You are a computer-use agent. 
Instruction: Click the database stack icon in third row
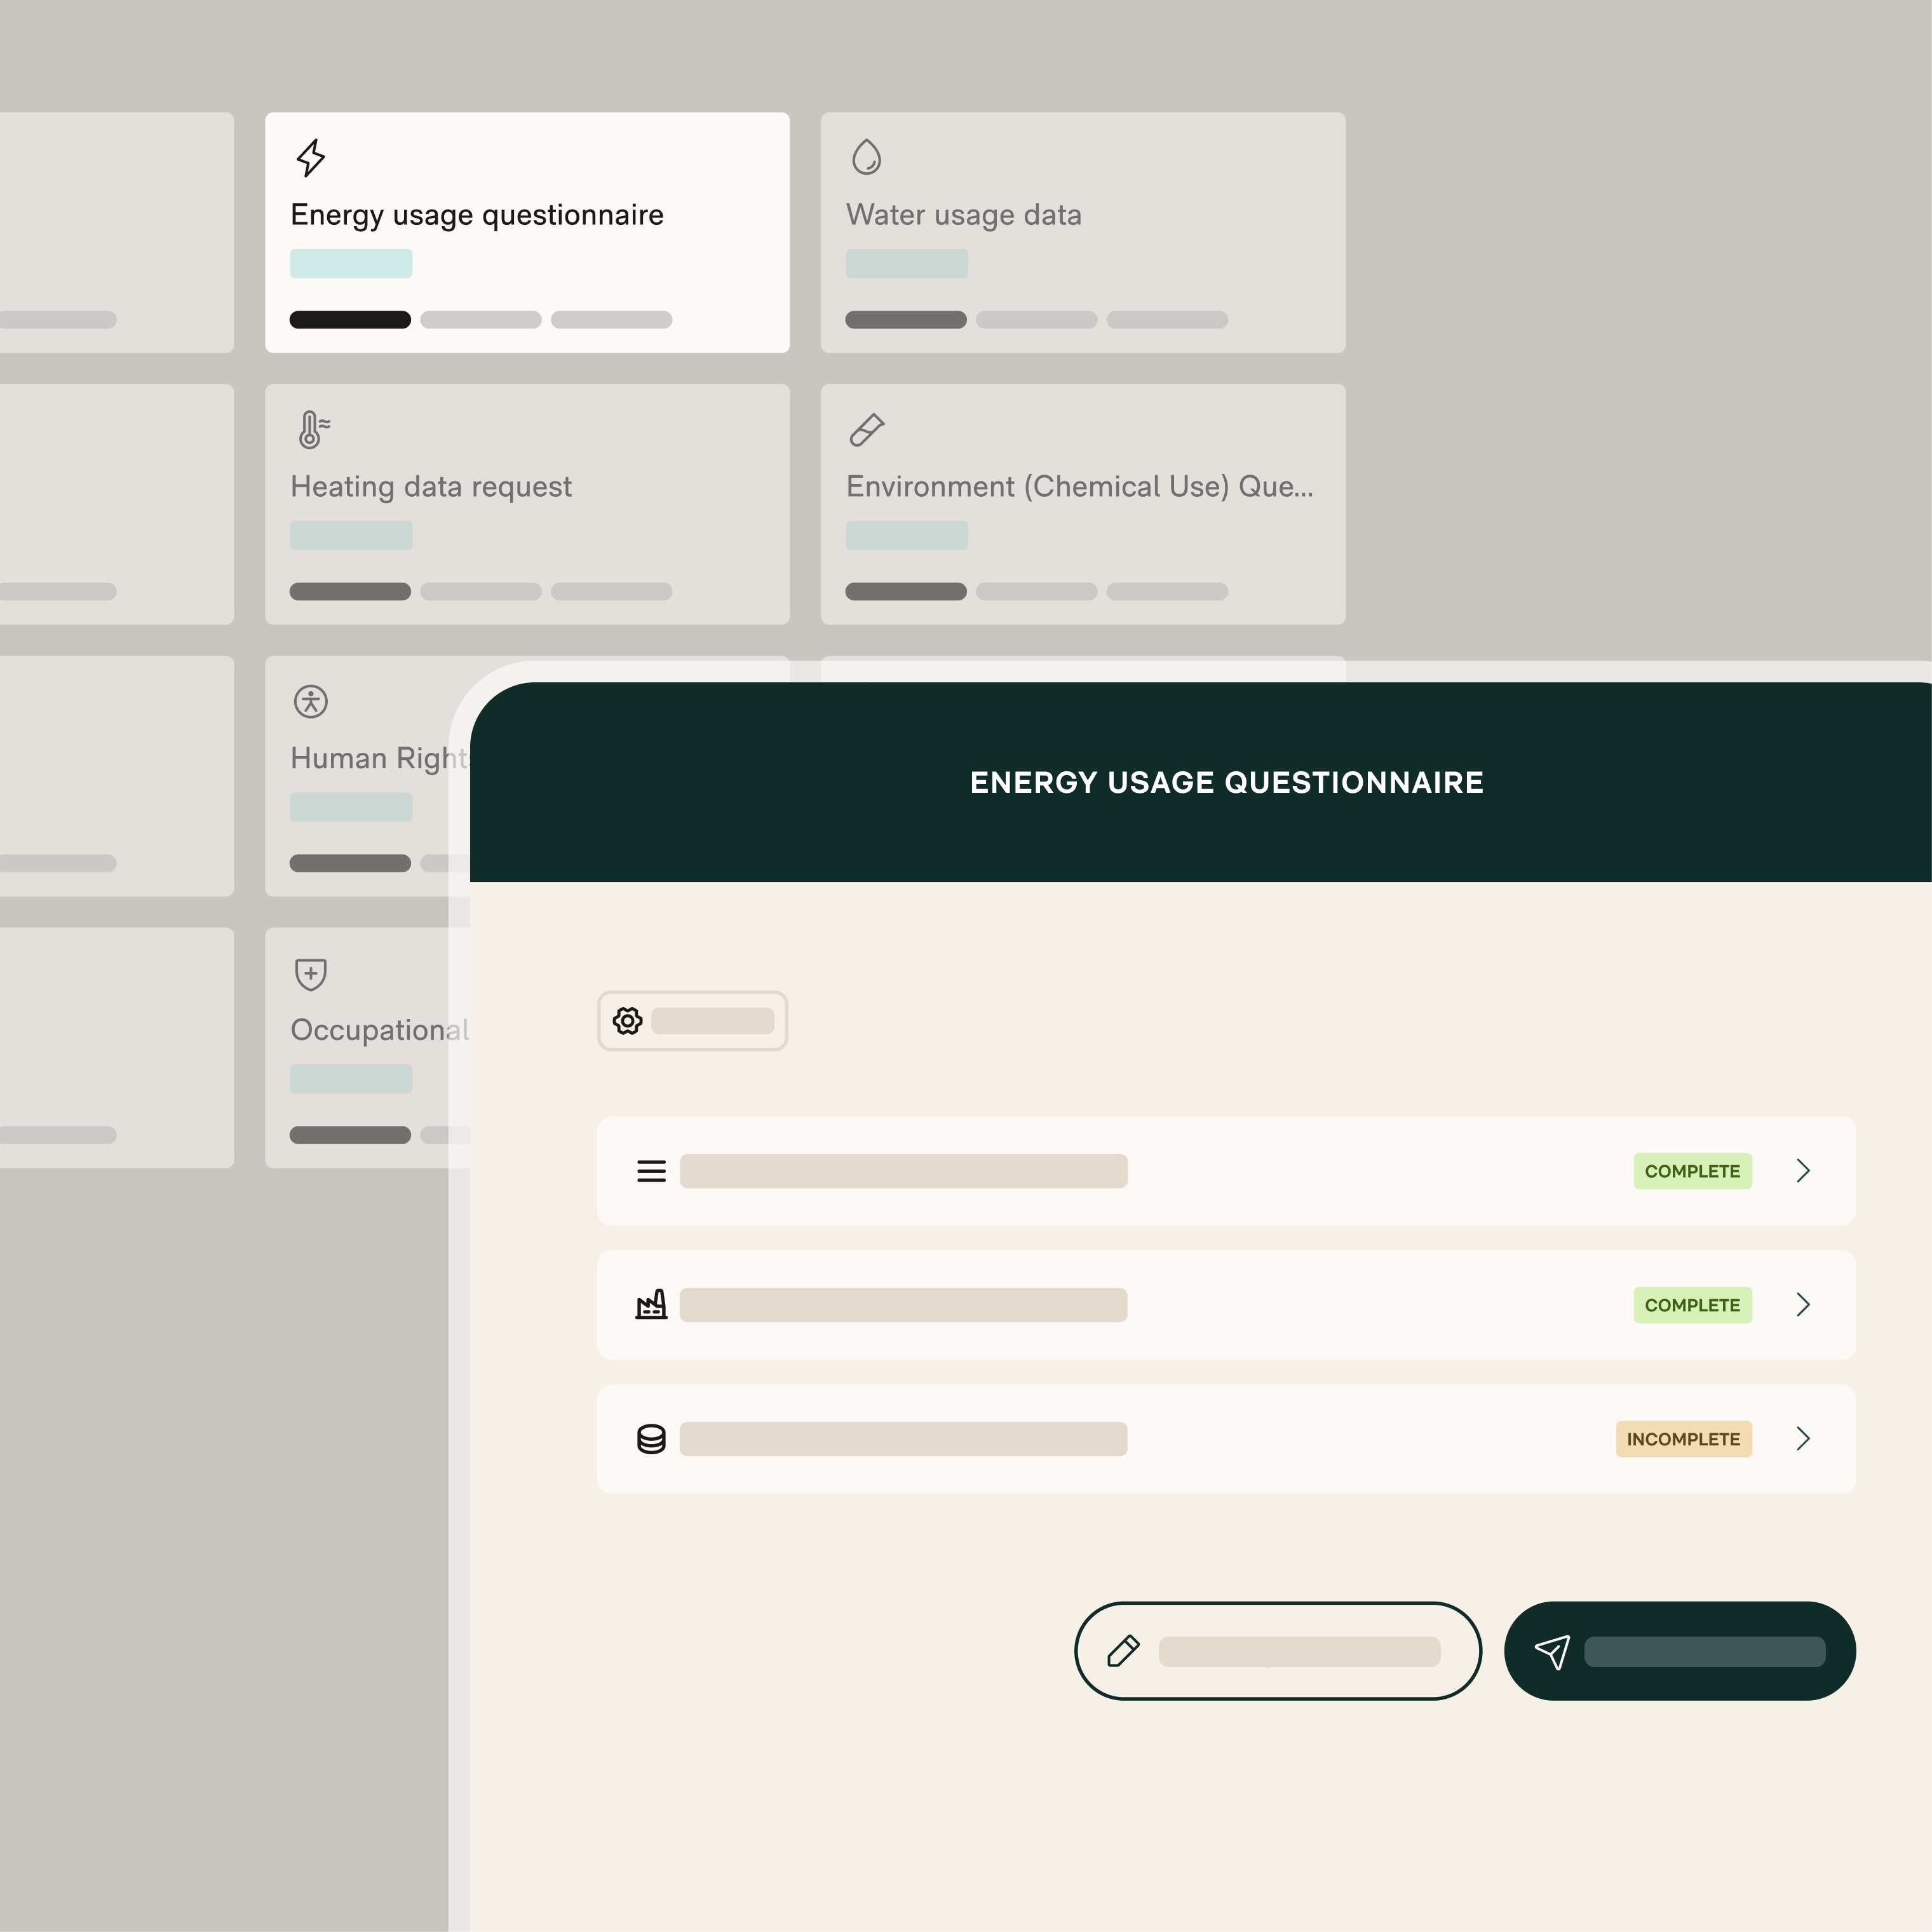(651, 1439)
